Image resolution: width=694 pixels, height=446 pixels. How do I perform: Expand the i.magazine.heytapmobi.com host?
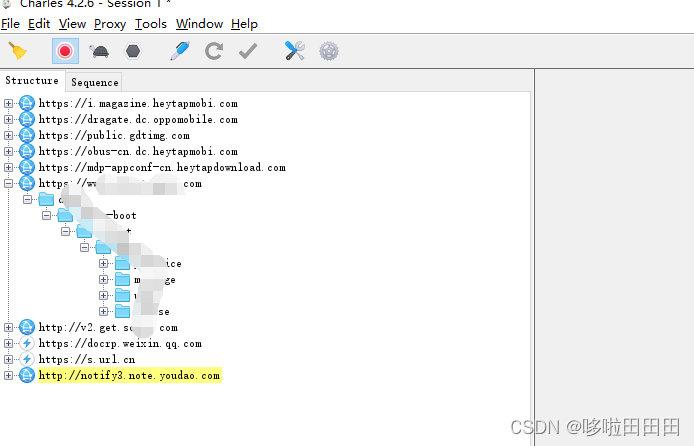[x=8, y=103]
